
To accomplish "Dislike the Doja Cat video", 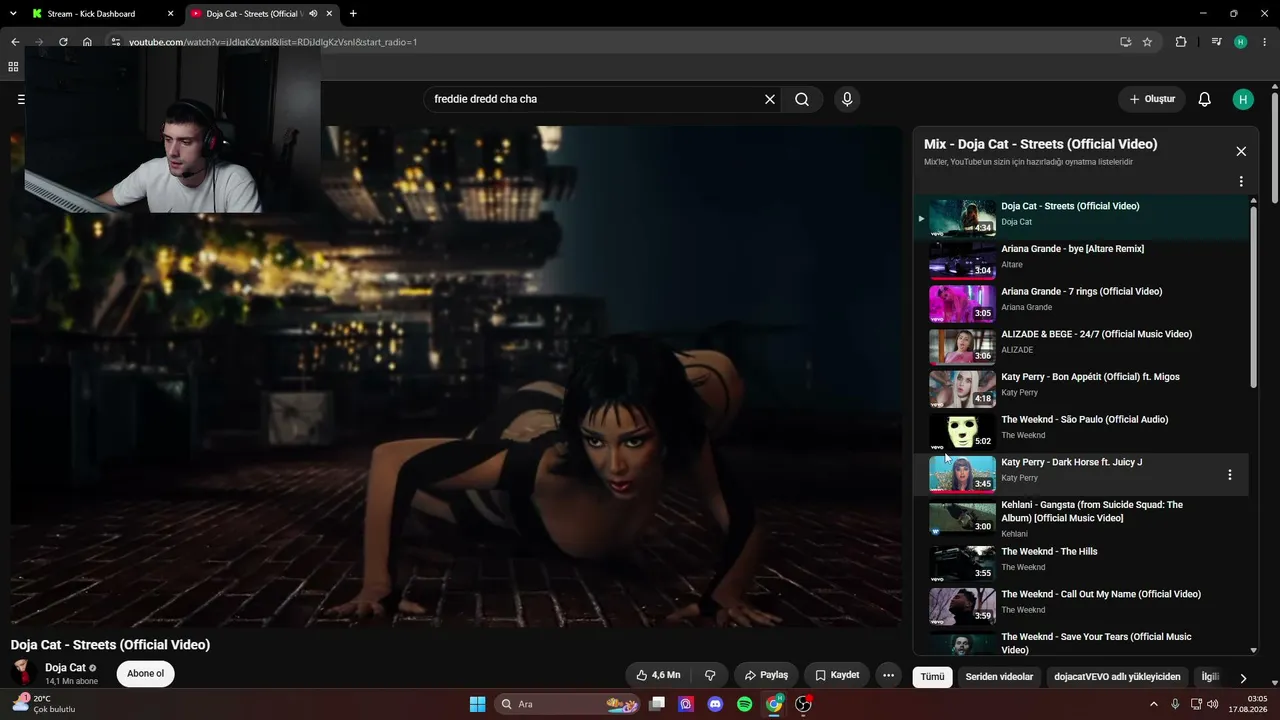I will pyautogui.click(x=710, y=675).
